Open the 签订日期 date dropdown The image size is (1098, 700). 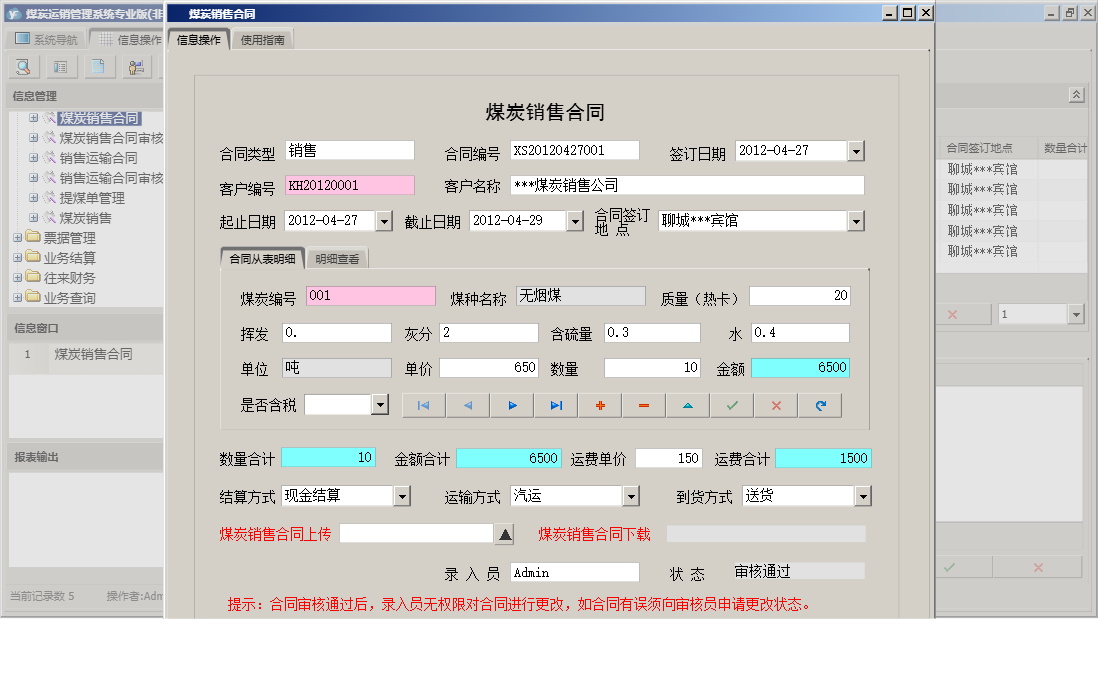855,150
